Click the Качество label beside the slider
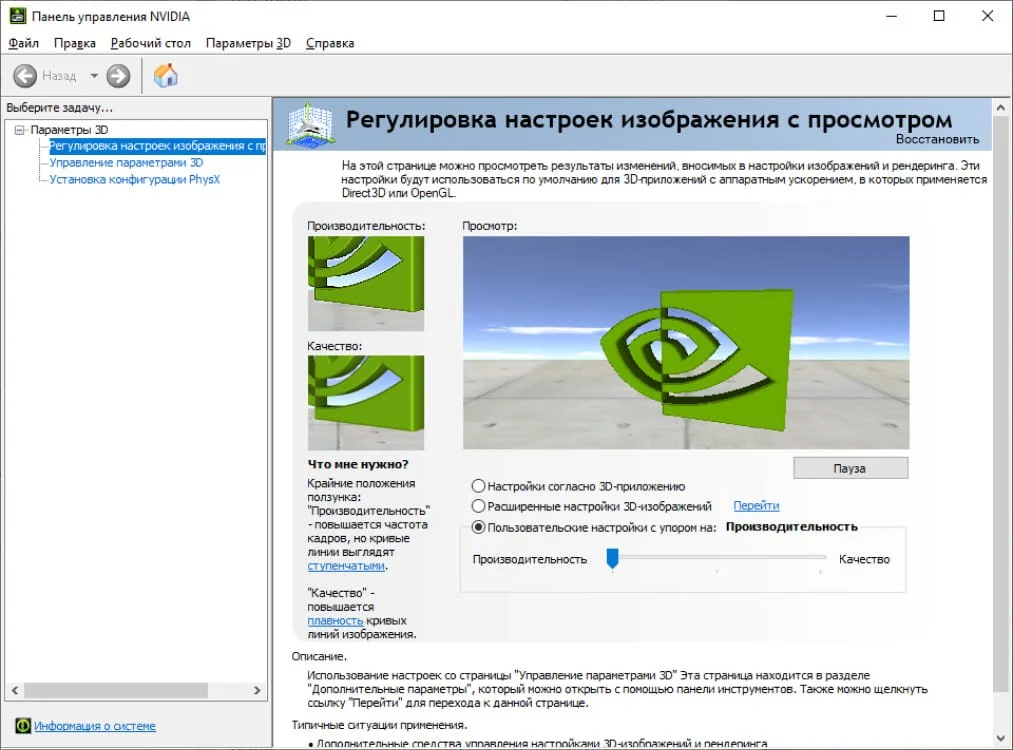 click(x=864, y=559)
